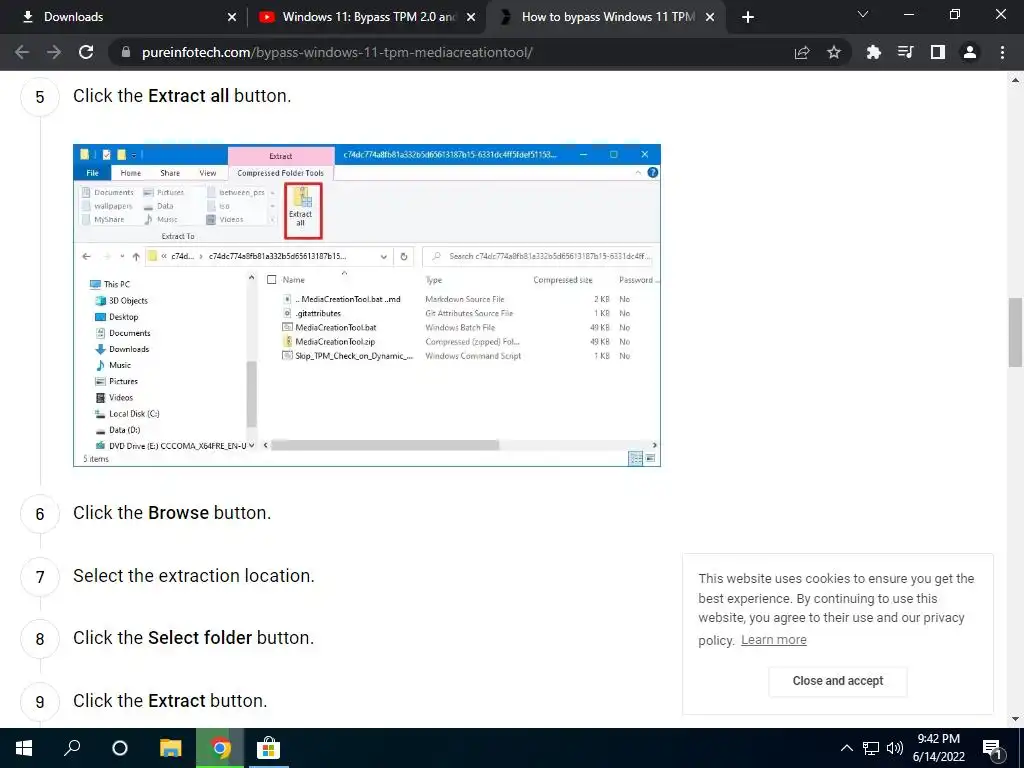This screenshot has height=768, width=1024.
Task: Open the Extensions puzzle menu
Action: click(873, 52)
